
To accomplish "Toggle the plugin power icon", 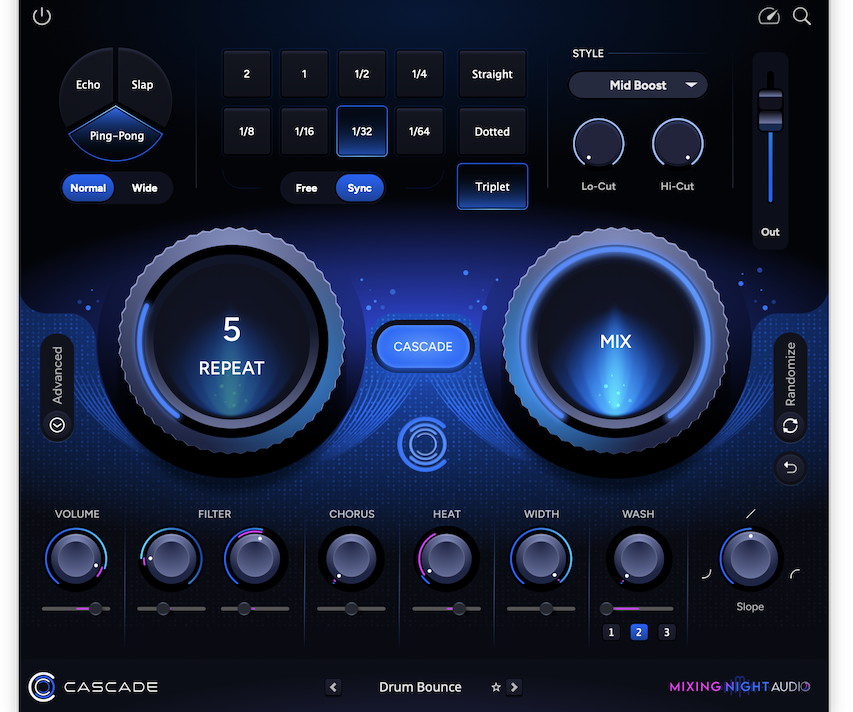I will click(41, 16).
